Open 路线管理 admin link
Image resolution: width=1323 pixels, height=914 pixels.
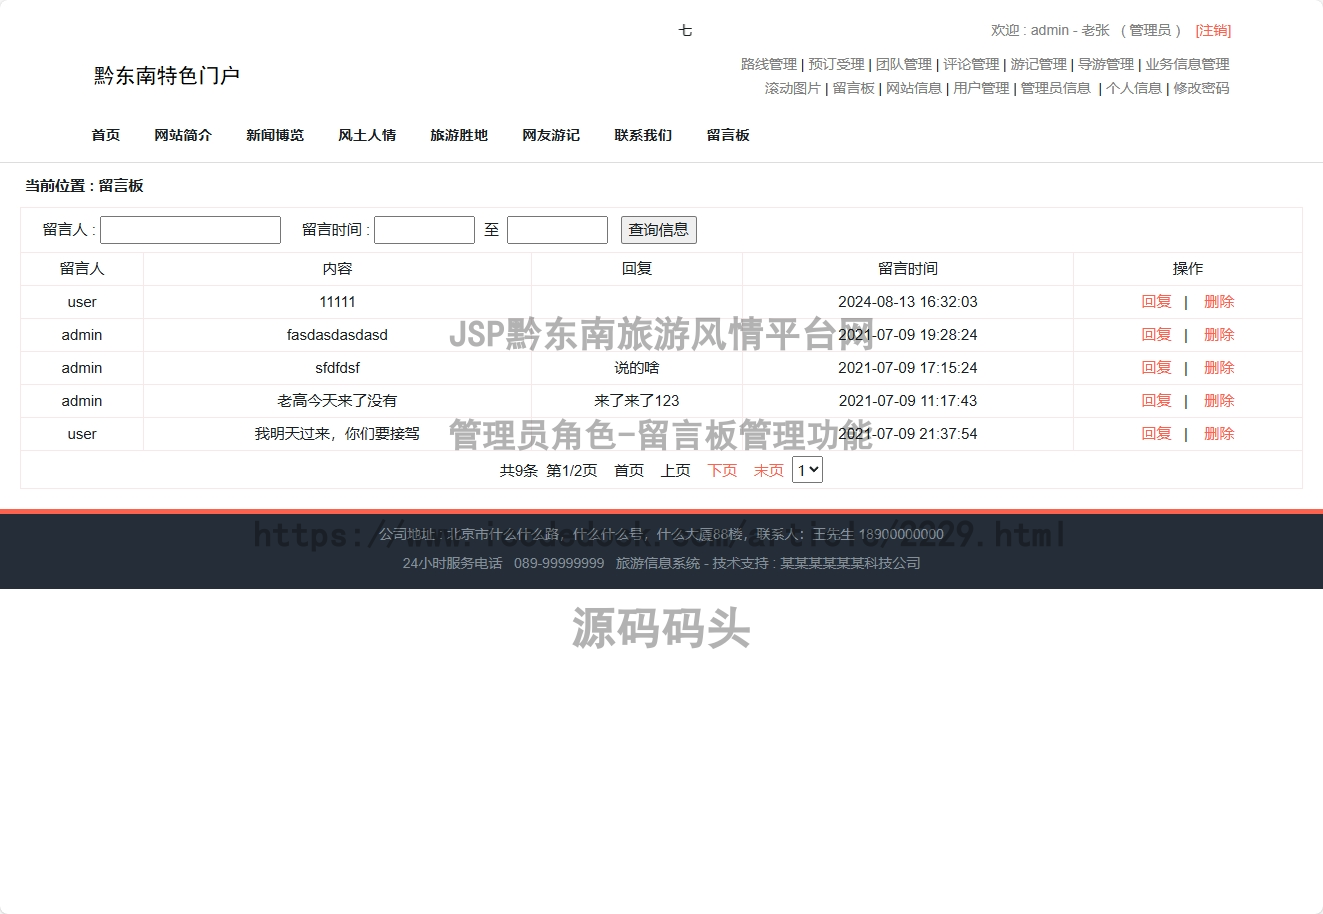tap(769, 64)
